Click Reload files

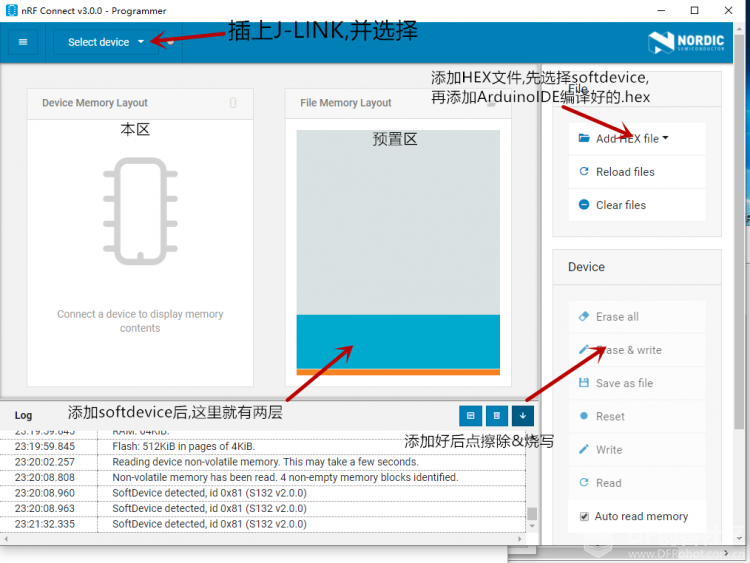[x=637, y=172]
